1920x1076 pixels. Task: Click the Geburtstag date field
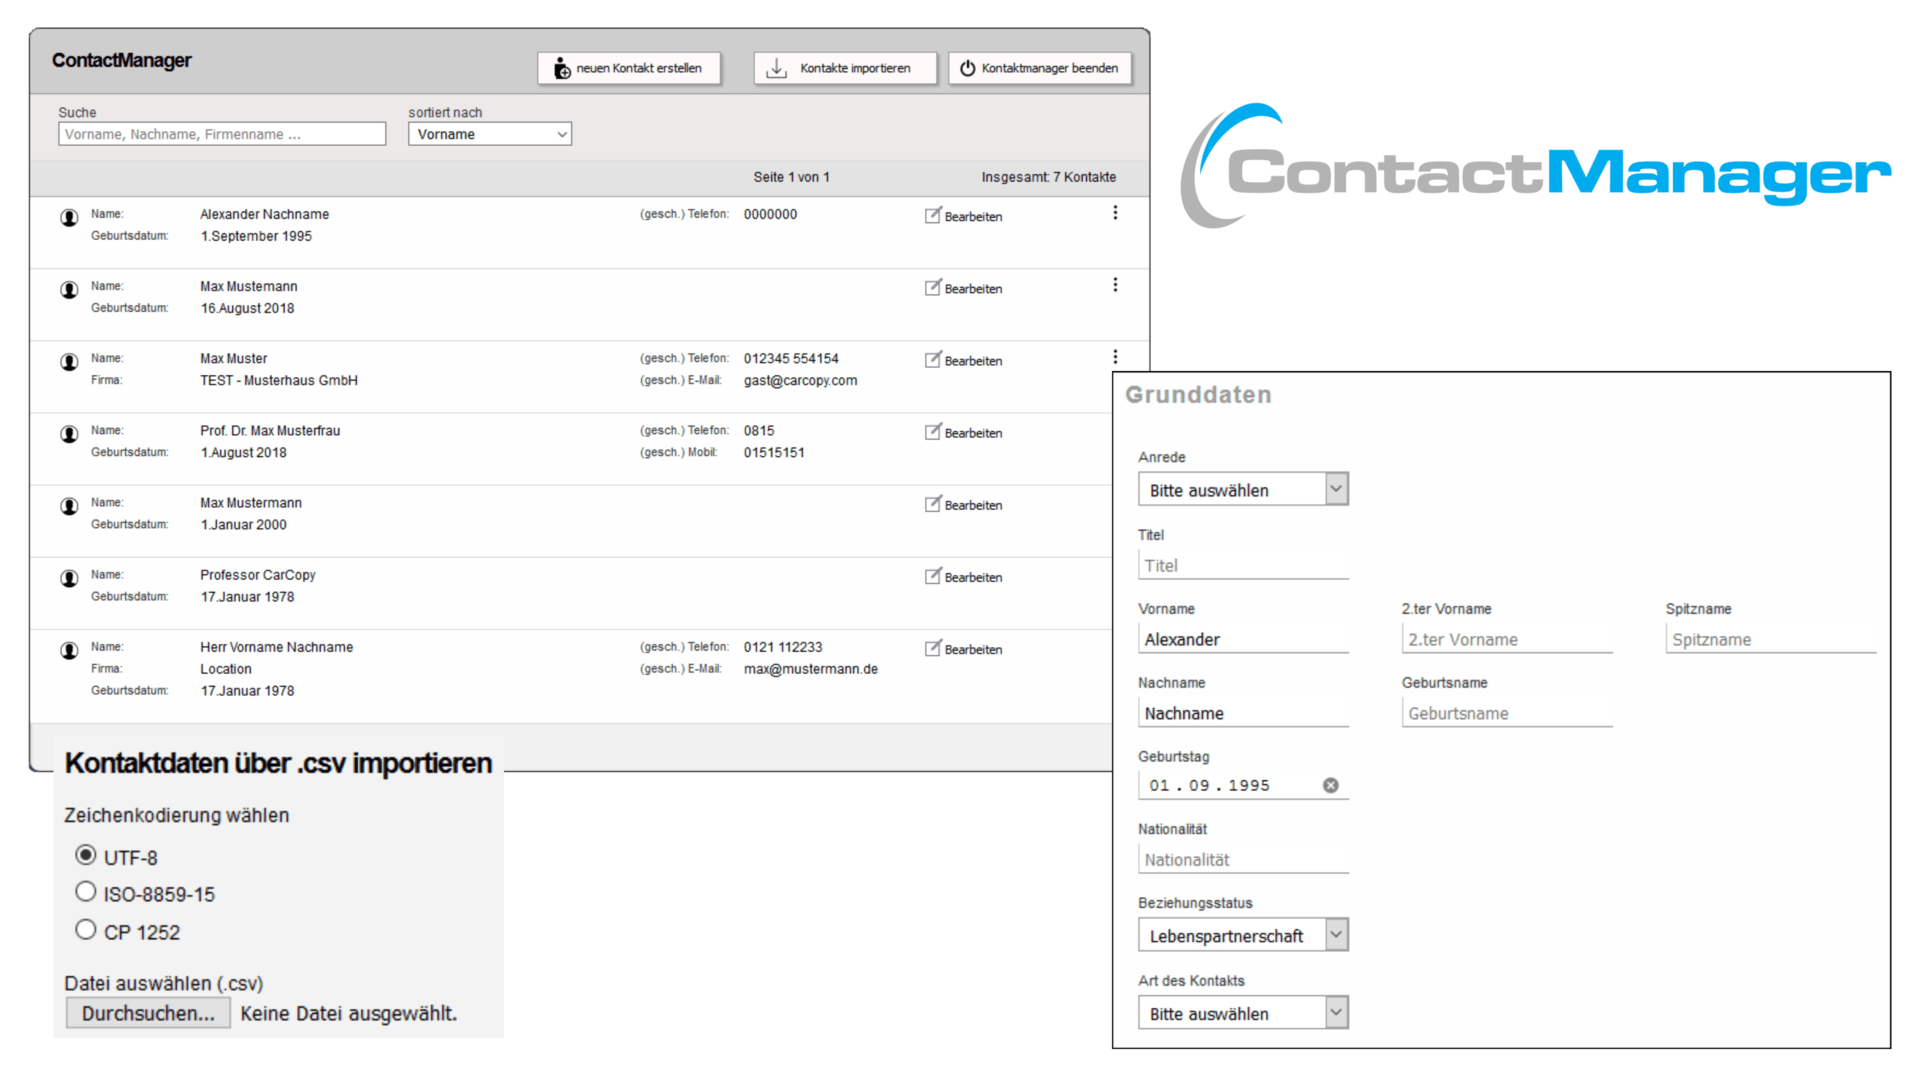click(x=1243, y=785)
